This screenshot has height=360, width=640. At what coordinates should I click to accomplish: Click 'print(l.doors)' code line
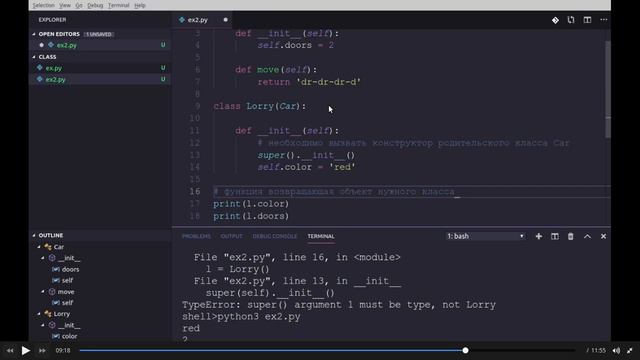pyautogui.click(x=251, y=216)
